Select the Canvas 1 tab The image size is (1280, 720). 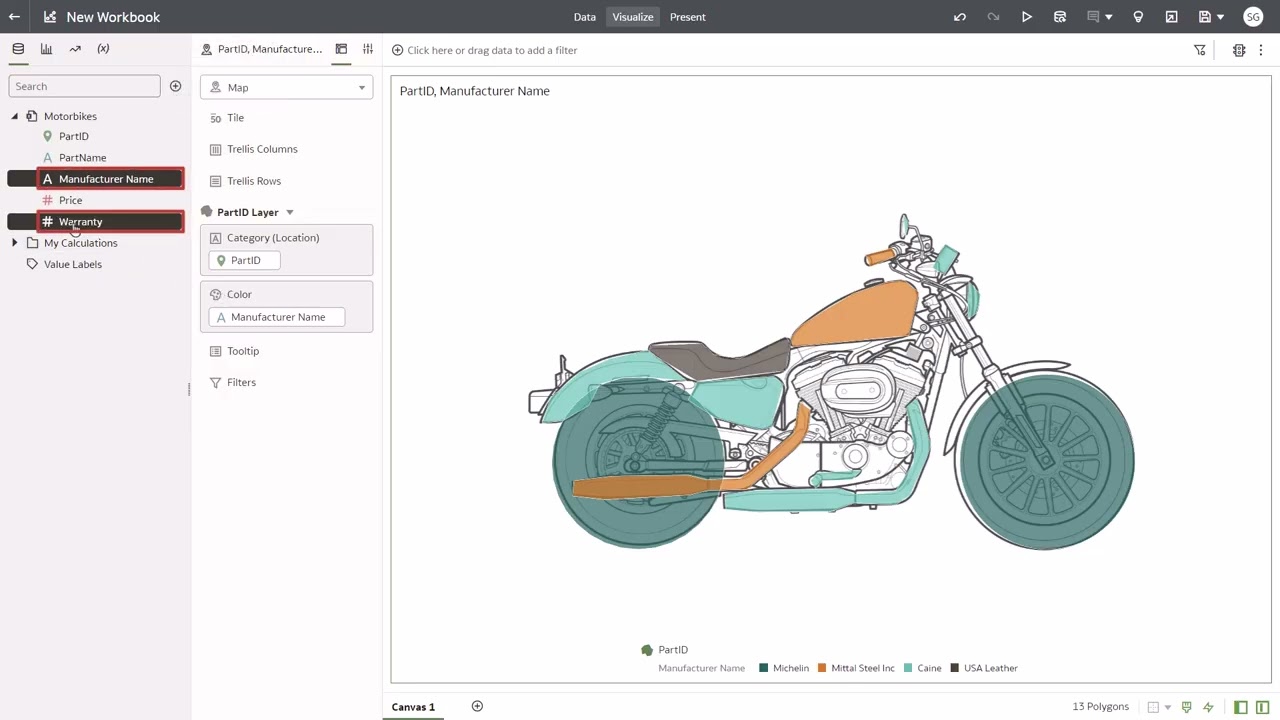413,707
